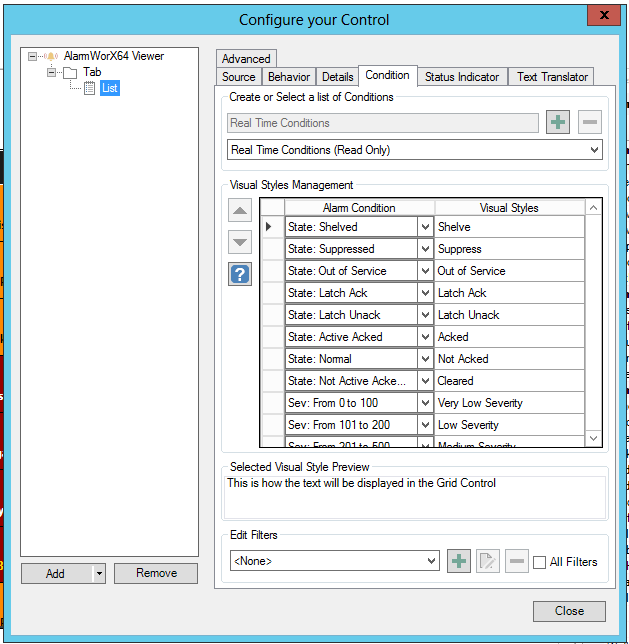629x644 pixels.
Task: Enable the All Filters checkbox
Action: tap(540, 562)
